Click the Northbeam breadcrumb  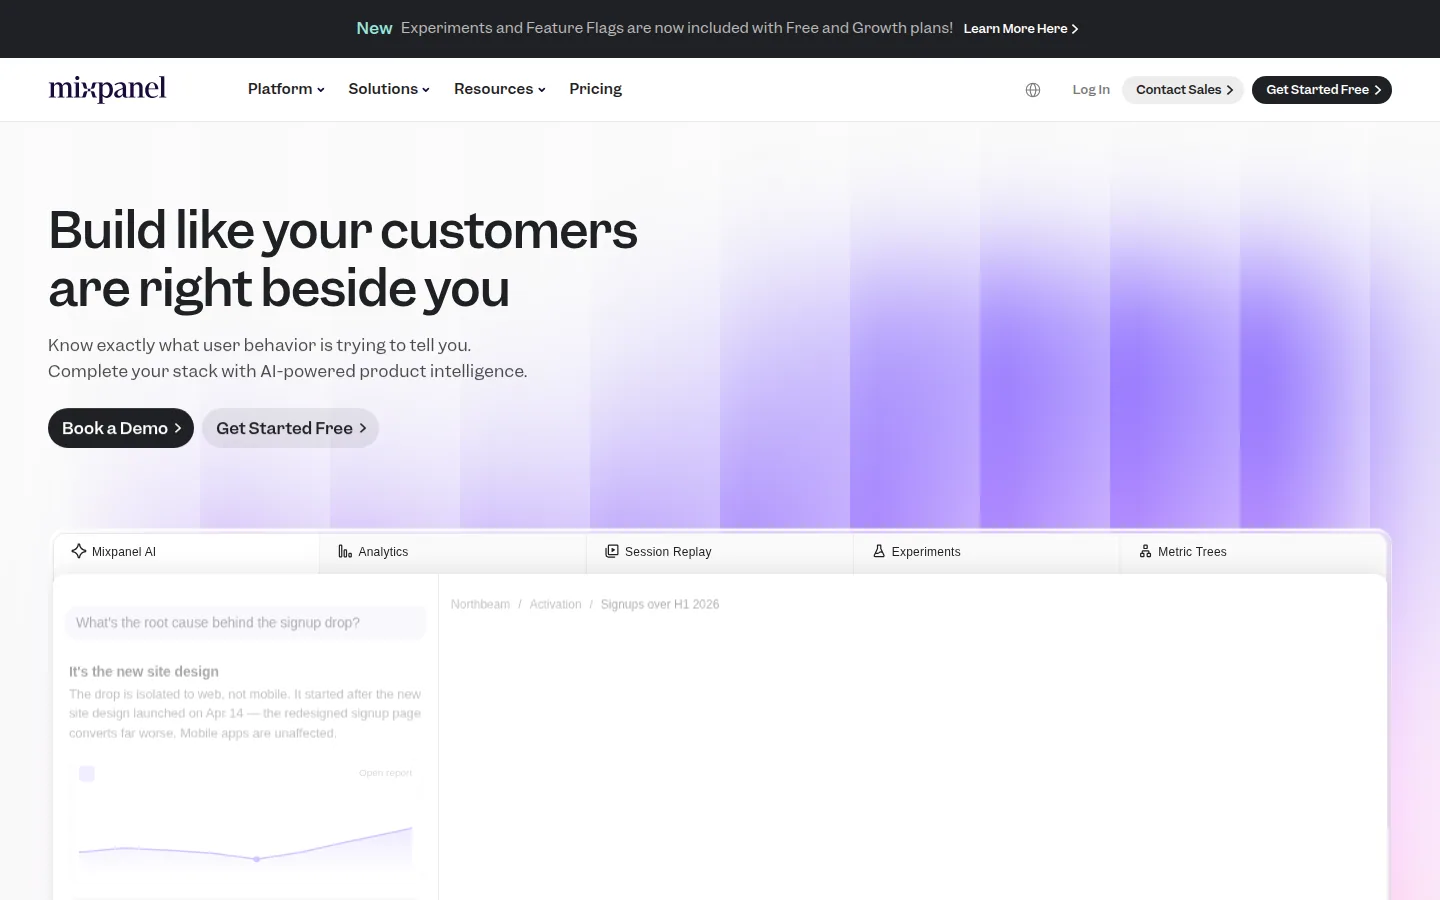(x=480, y=605)
